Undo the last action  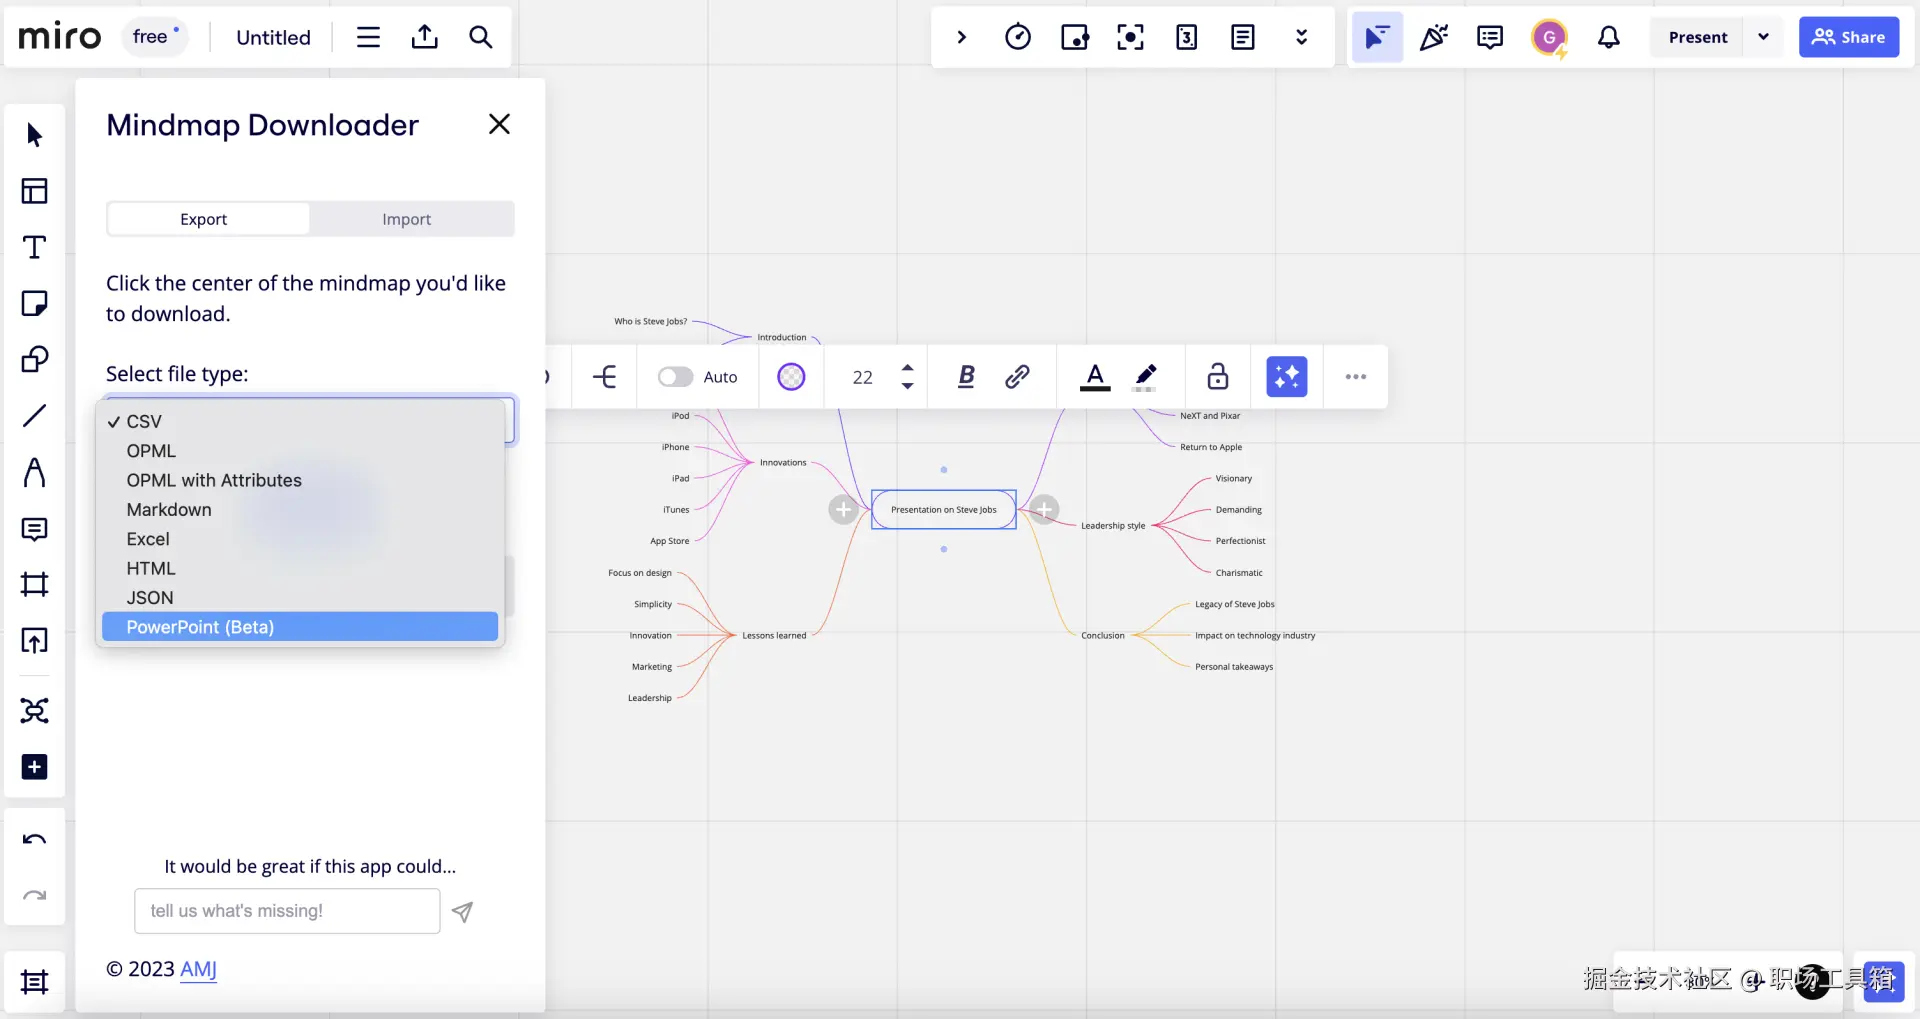click(x=35, y=840)
